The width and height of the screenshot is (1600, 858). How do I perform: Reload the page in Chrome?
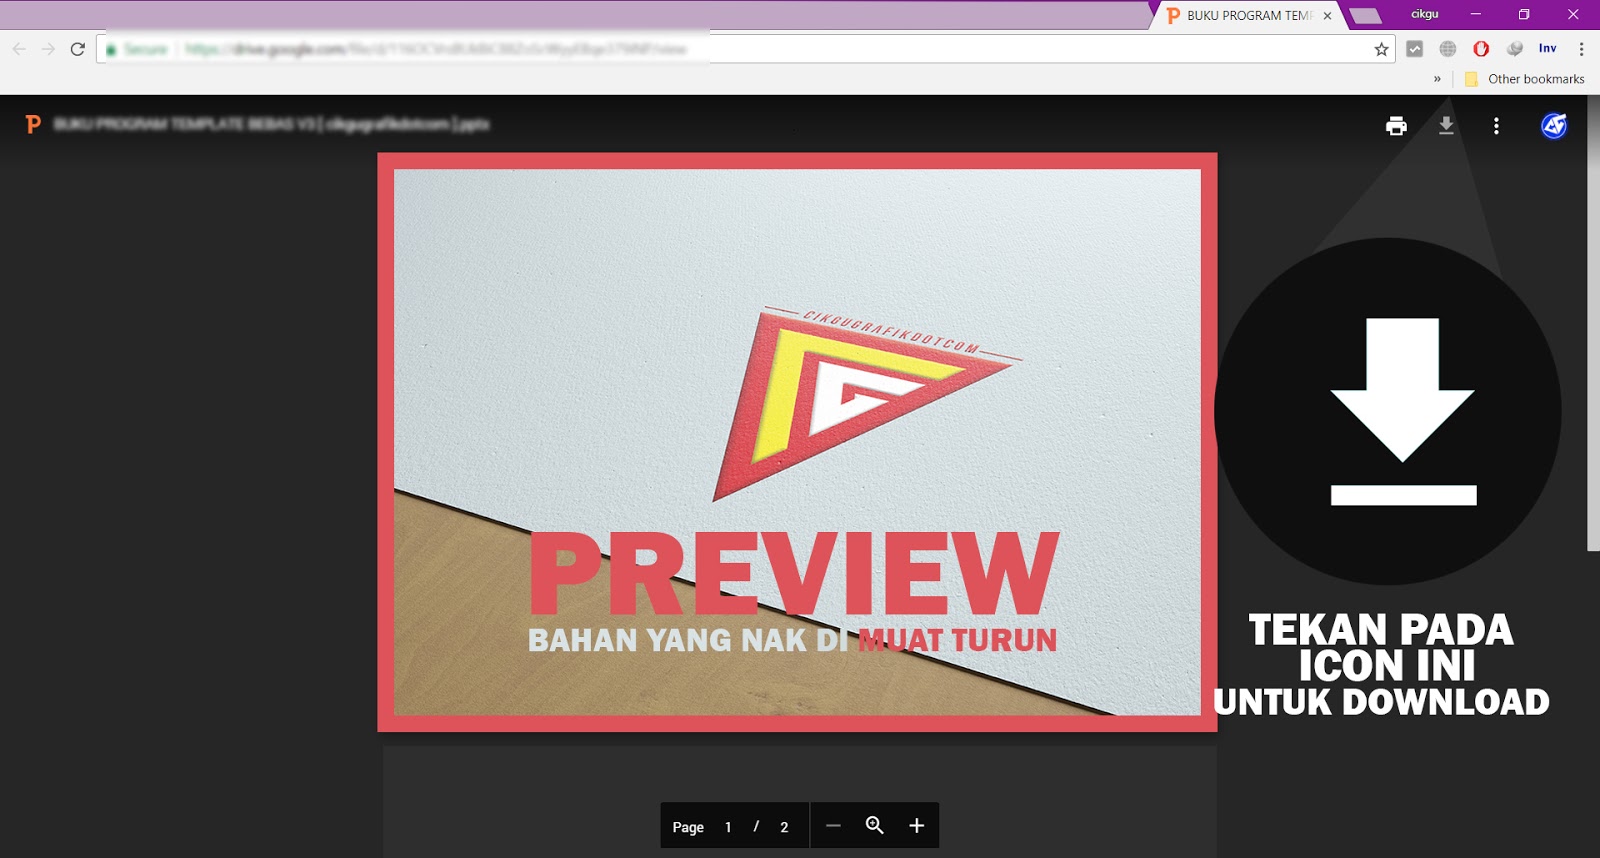point(77,49)
